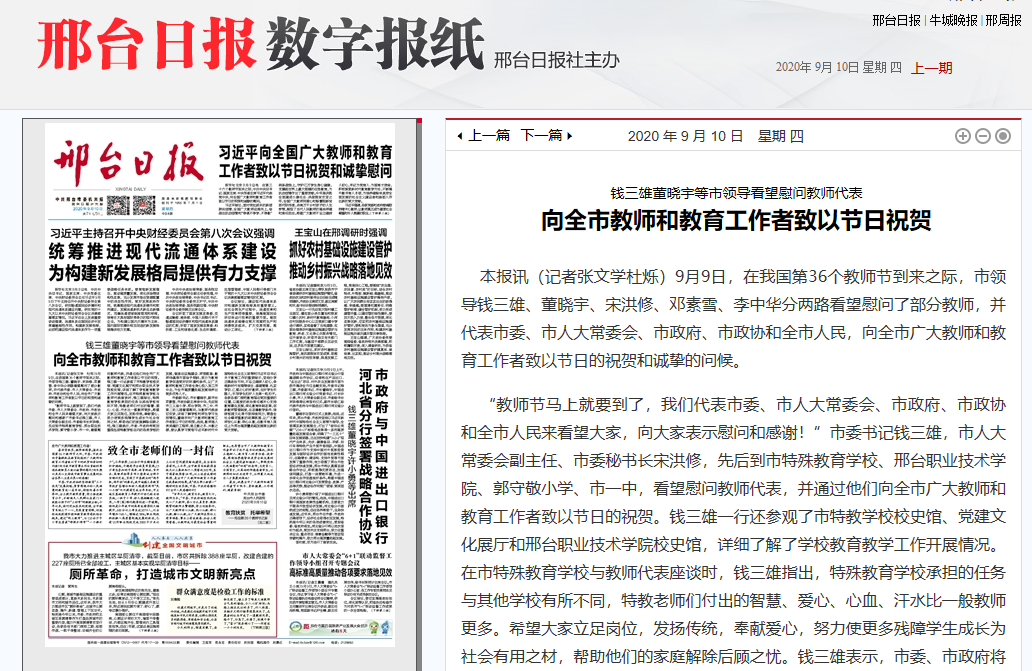This screenshot has width=1032, height=671.
Task: Click the red 邢台日报 masthead on page thumbnail
Action: click(128, 162)
